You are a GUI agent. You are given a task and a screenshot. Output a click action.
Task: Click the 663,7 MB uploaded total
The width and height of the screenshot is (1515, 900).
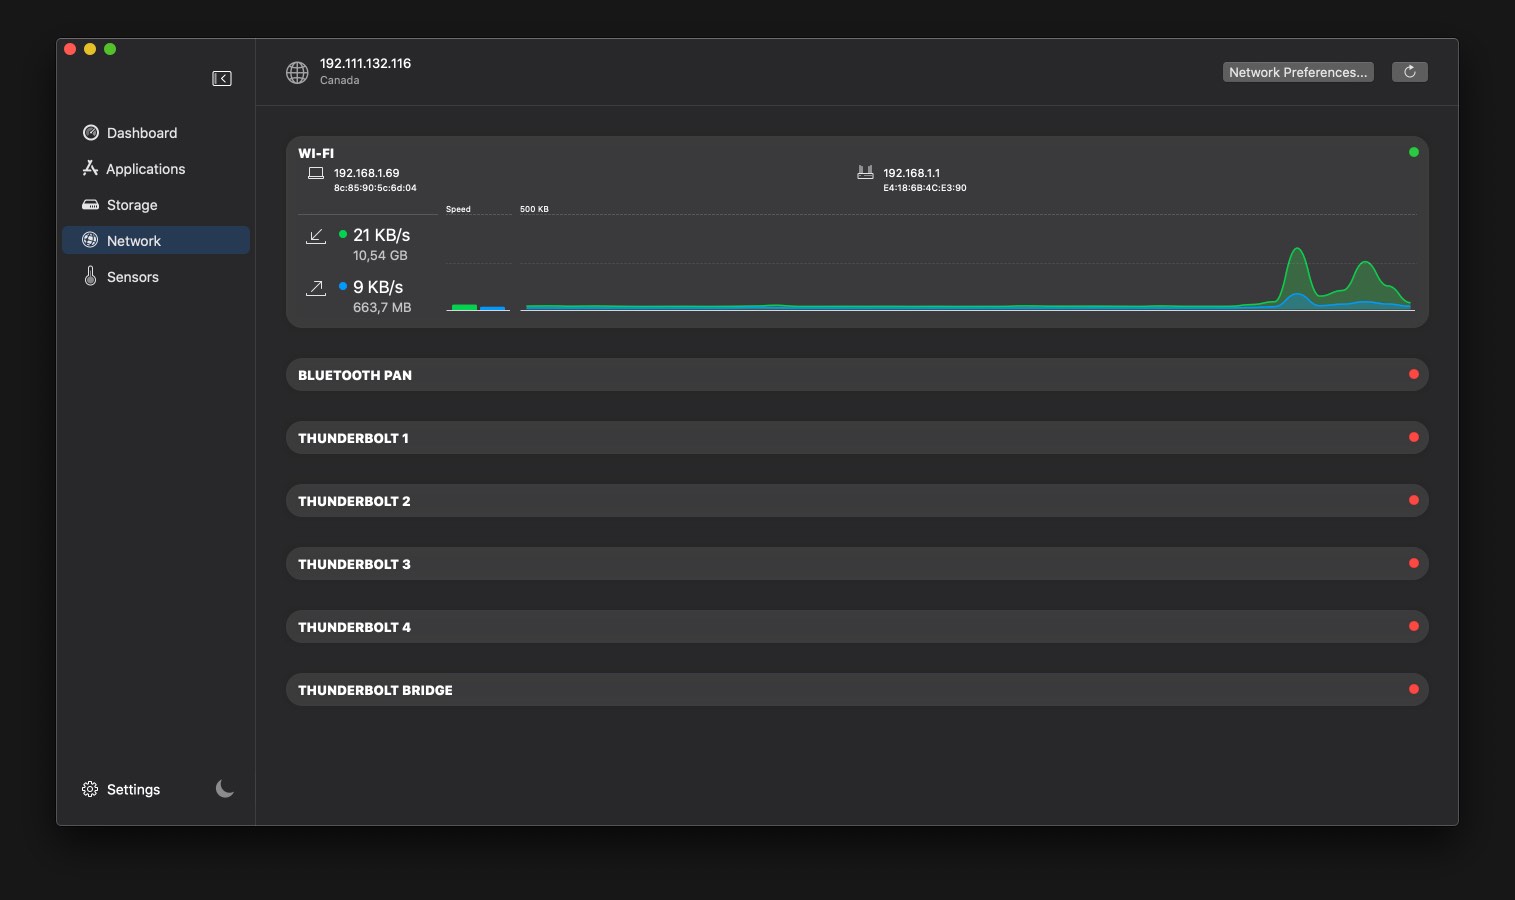point(382,308)
